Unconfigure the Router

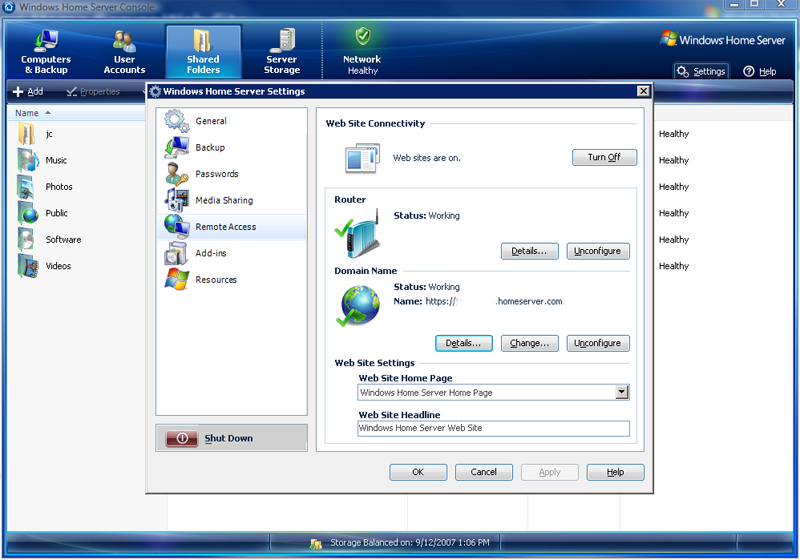pyautogui.click(x=597, y=251)
